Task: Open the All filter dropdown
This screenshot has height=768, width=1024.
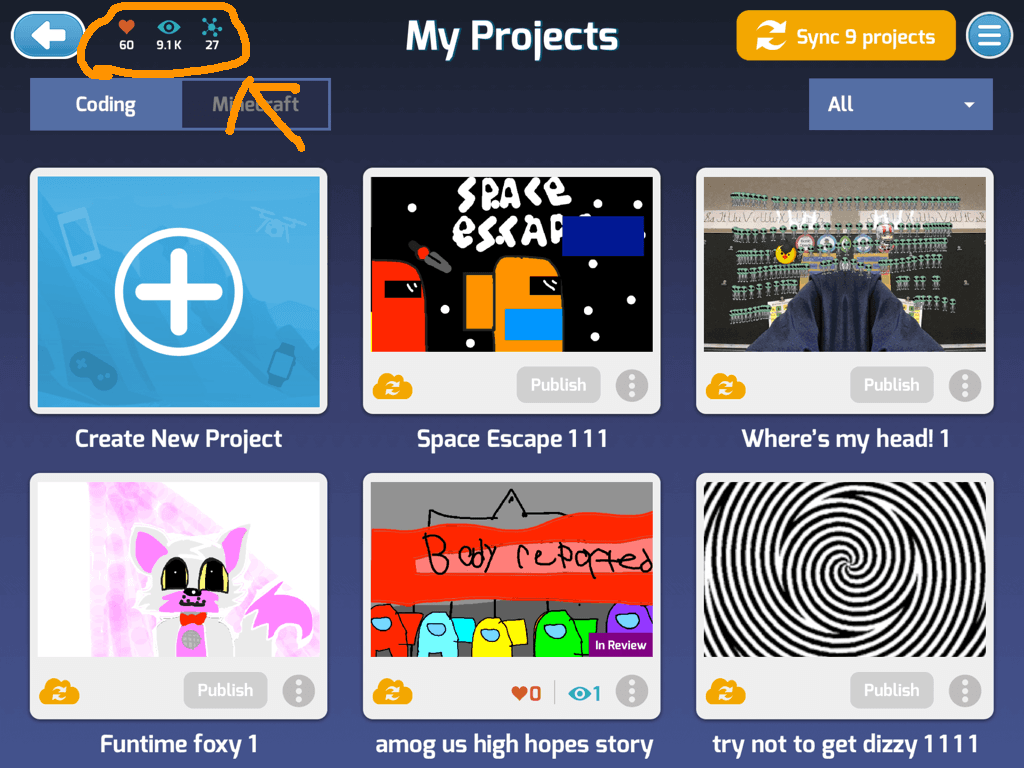Action: 901,104
